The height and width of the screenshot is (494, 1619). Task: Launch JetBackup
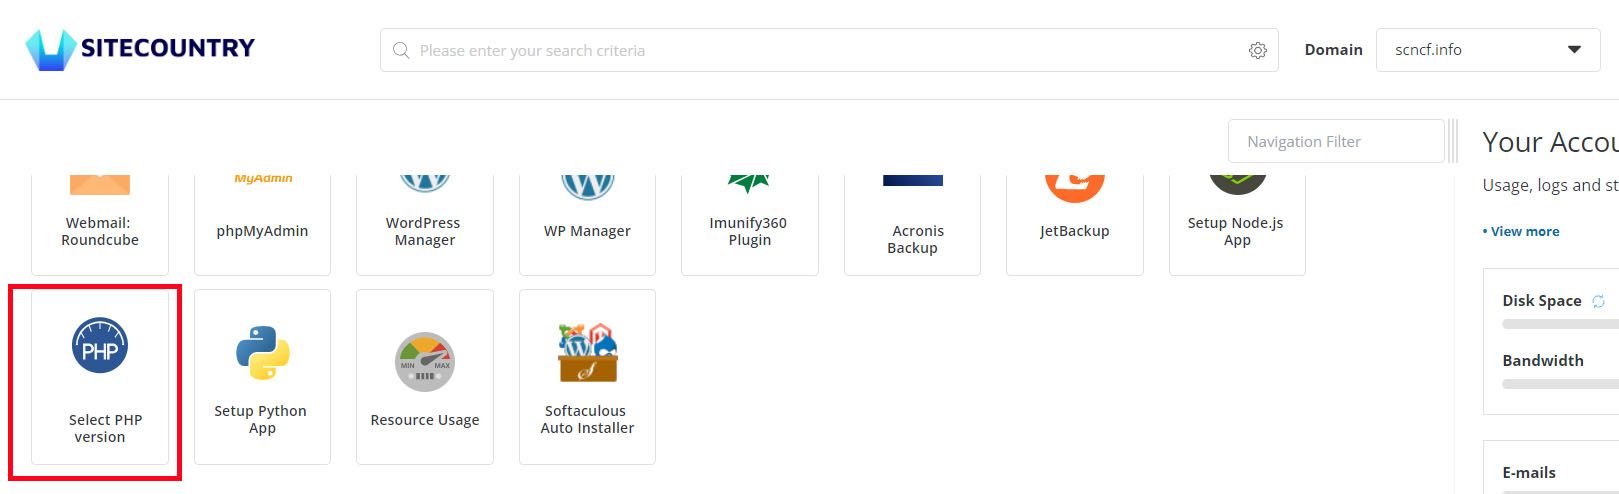(x=1075, y=224)
